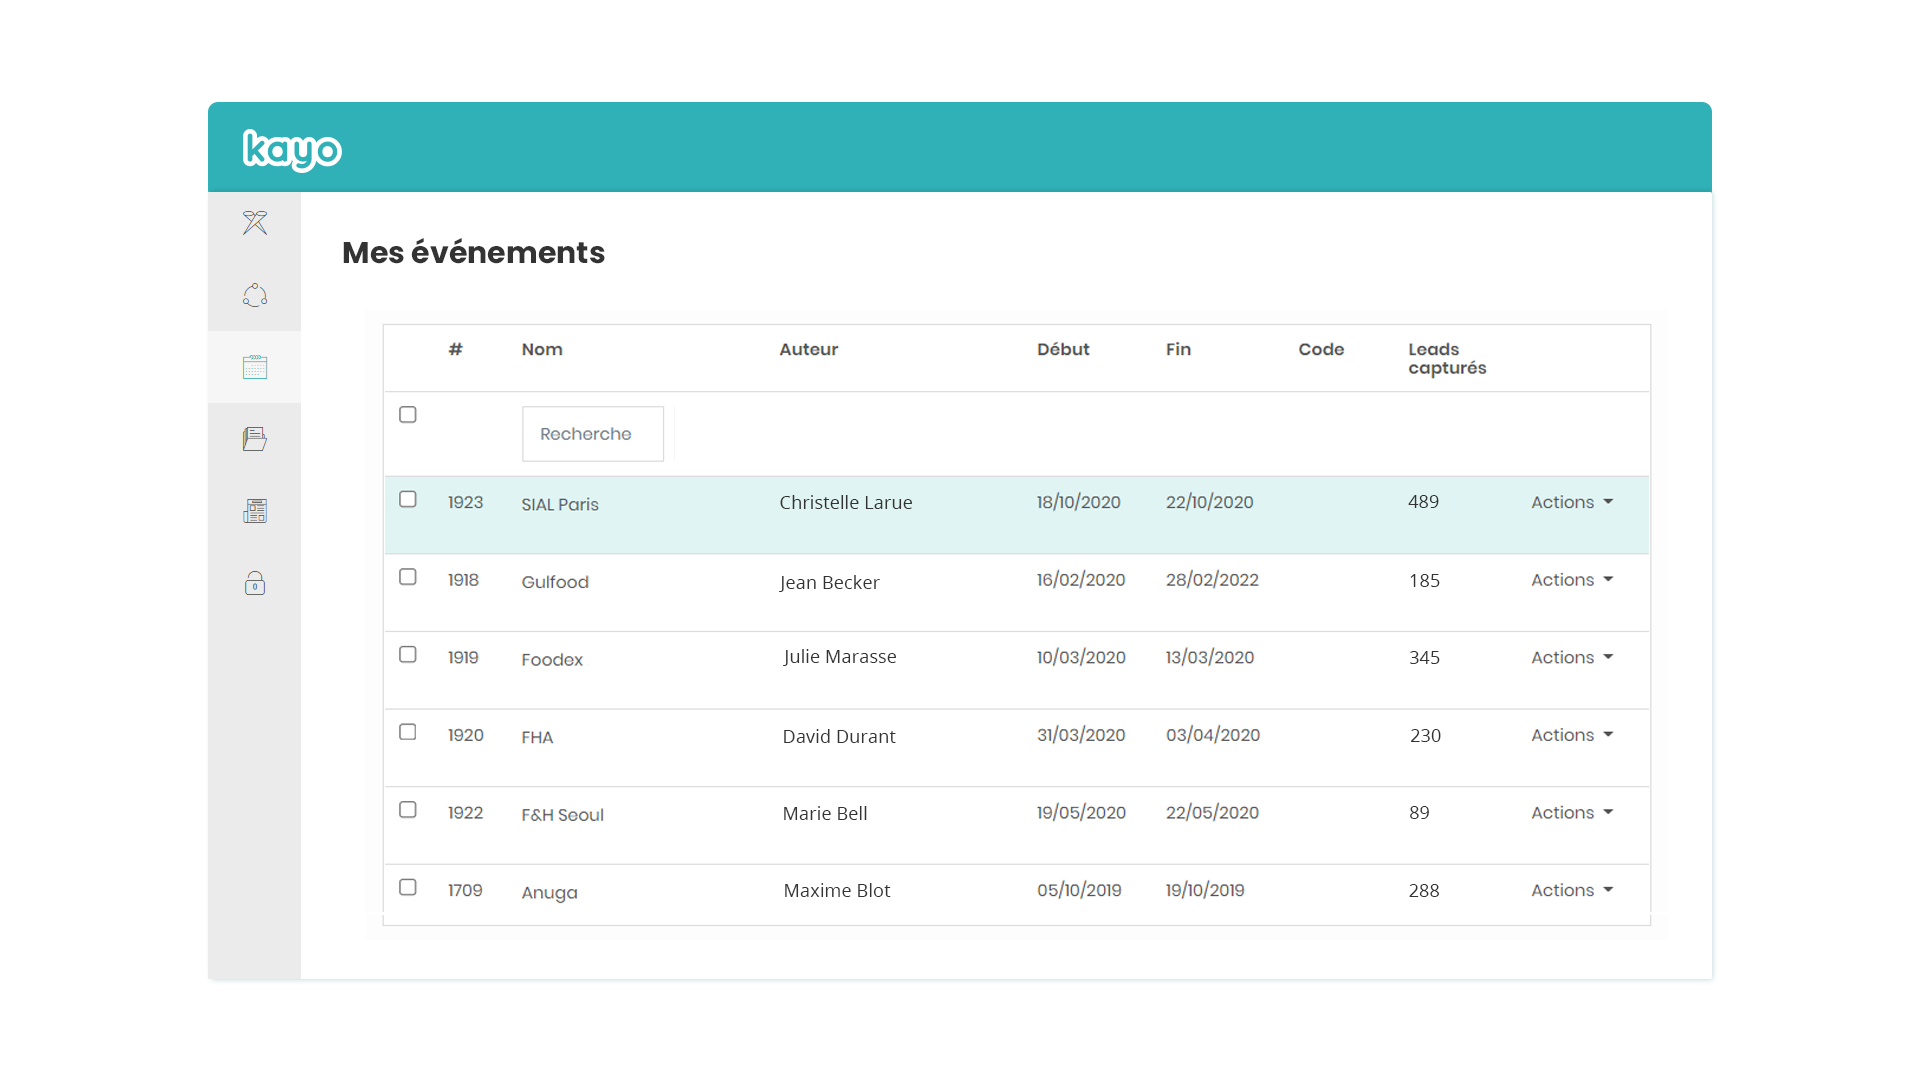
Task: Check the box for Gulfood row
Action: click(x=408, y=577)
